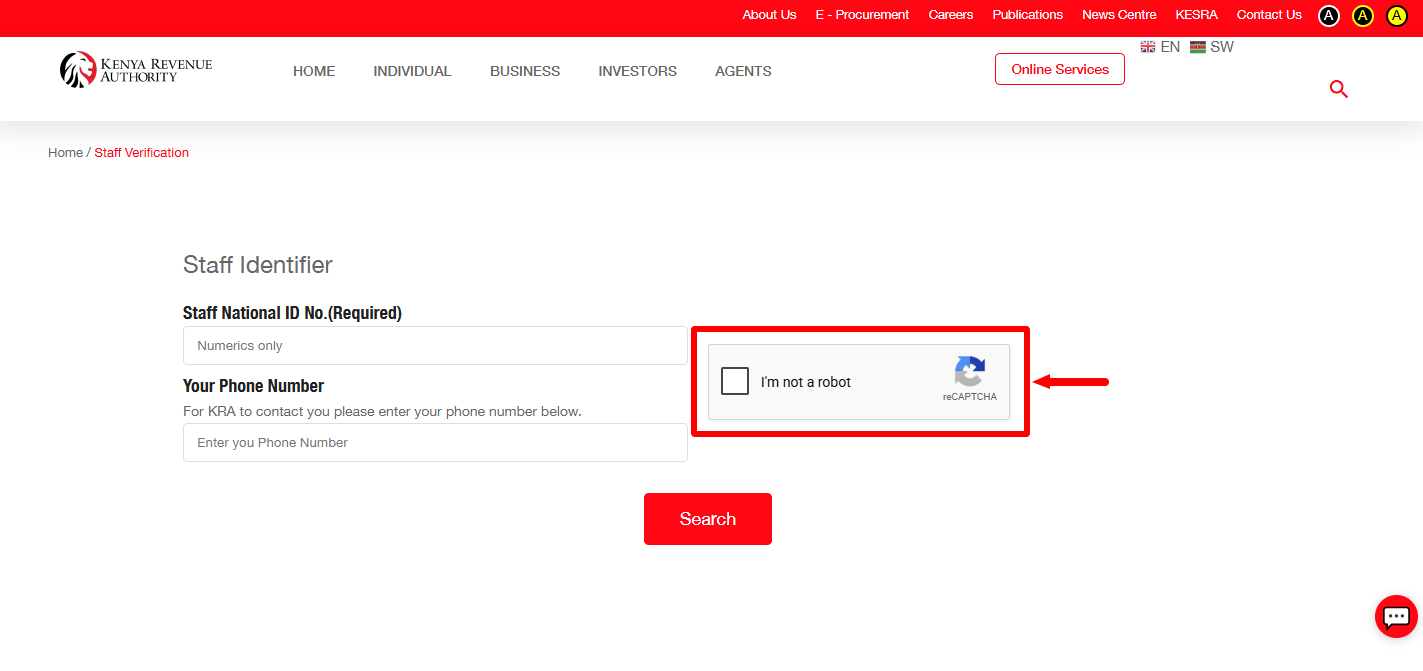
Task: Focus the phone number input field
Action: tap(435, 442)
